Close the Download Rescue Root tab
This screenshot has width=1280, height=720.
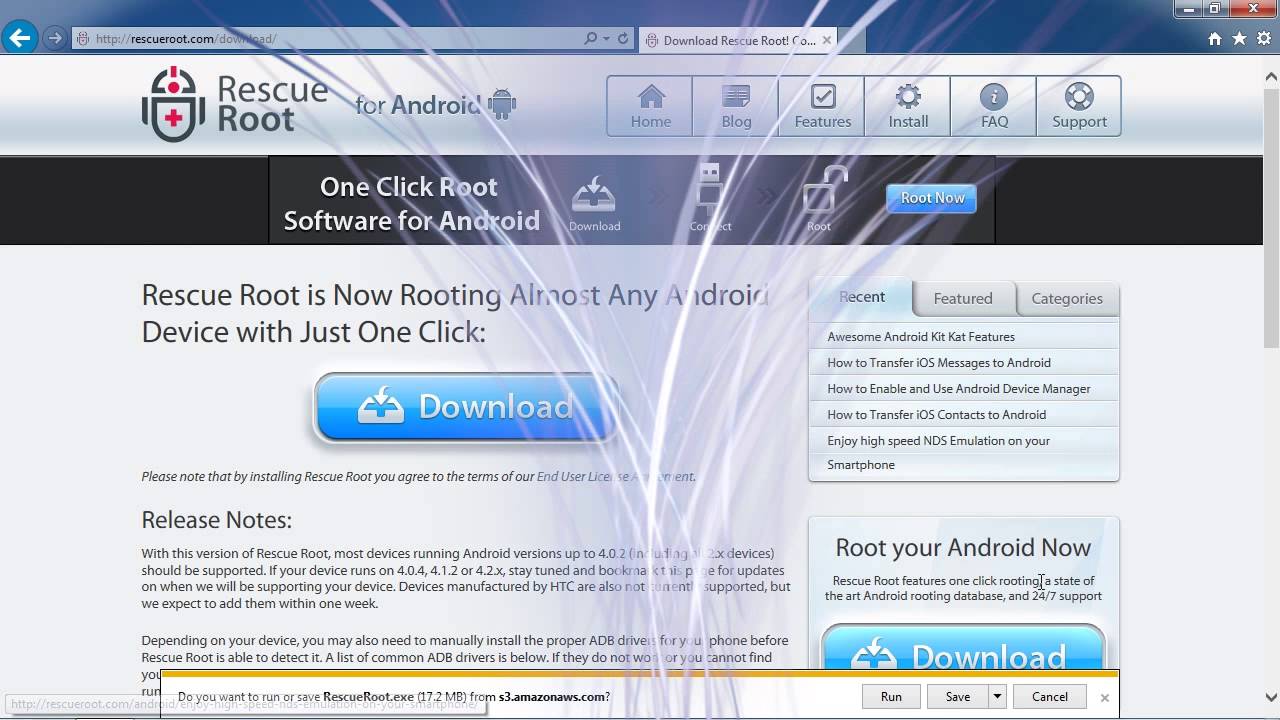826,40
